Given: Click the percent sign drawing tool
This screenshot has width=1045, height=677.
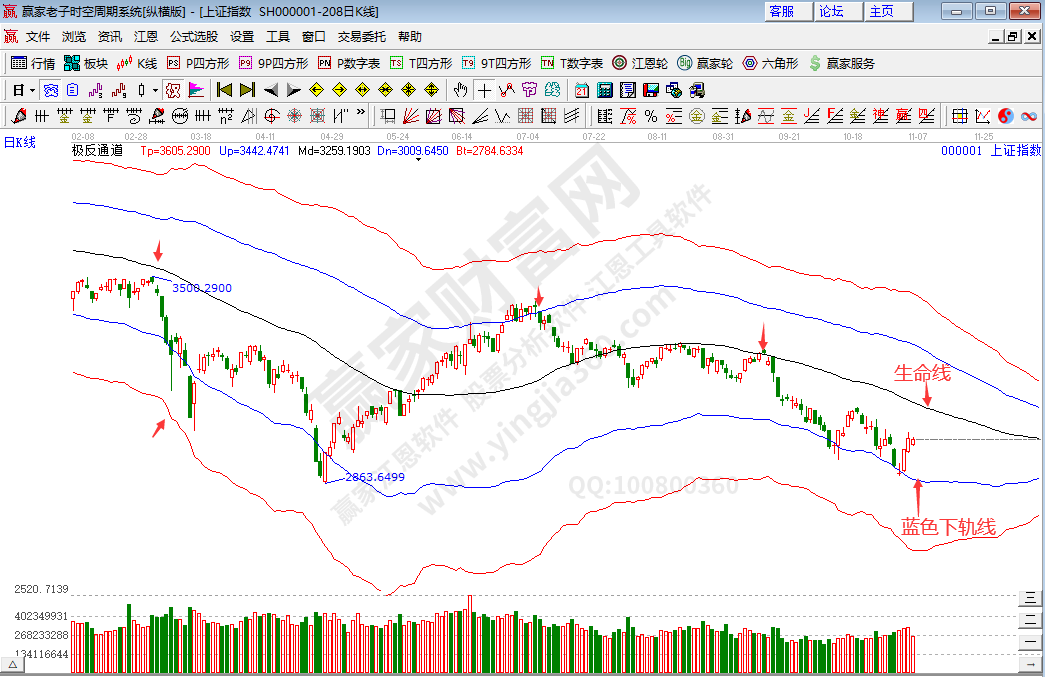Looking at the screenshot, I should pos(650,115).
